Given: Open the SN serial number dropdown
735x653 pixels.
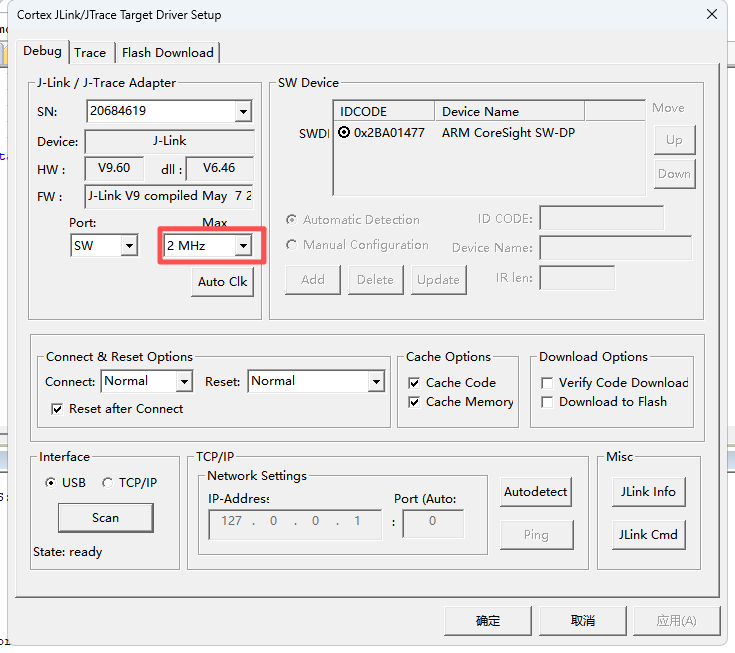Looking at the screenshot, I should click(243, 111).
